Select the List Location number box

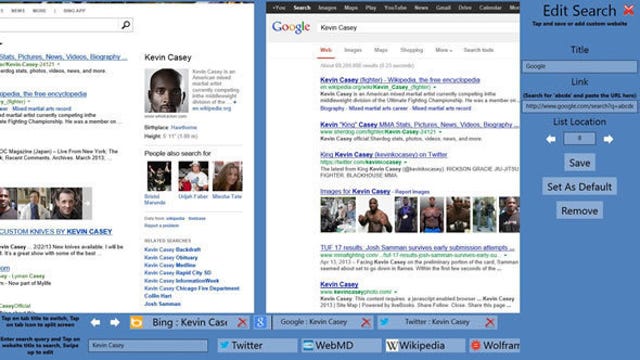click(579, 138)
